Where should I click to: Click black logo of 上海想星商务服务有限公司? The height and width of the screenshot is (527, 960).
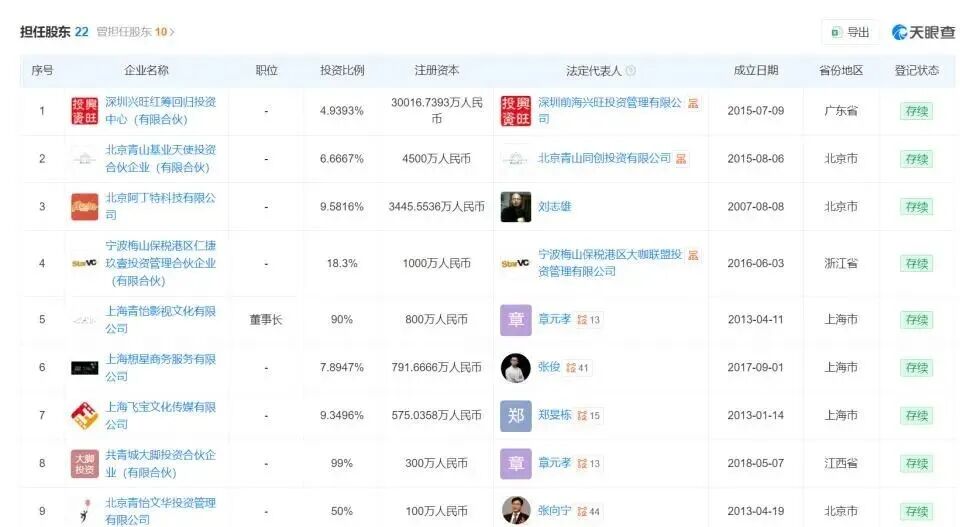pos(84,368)
